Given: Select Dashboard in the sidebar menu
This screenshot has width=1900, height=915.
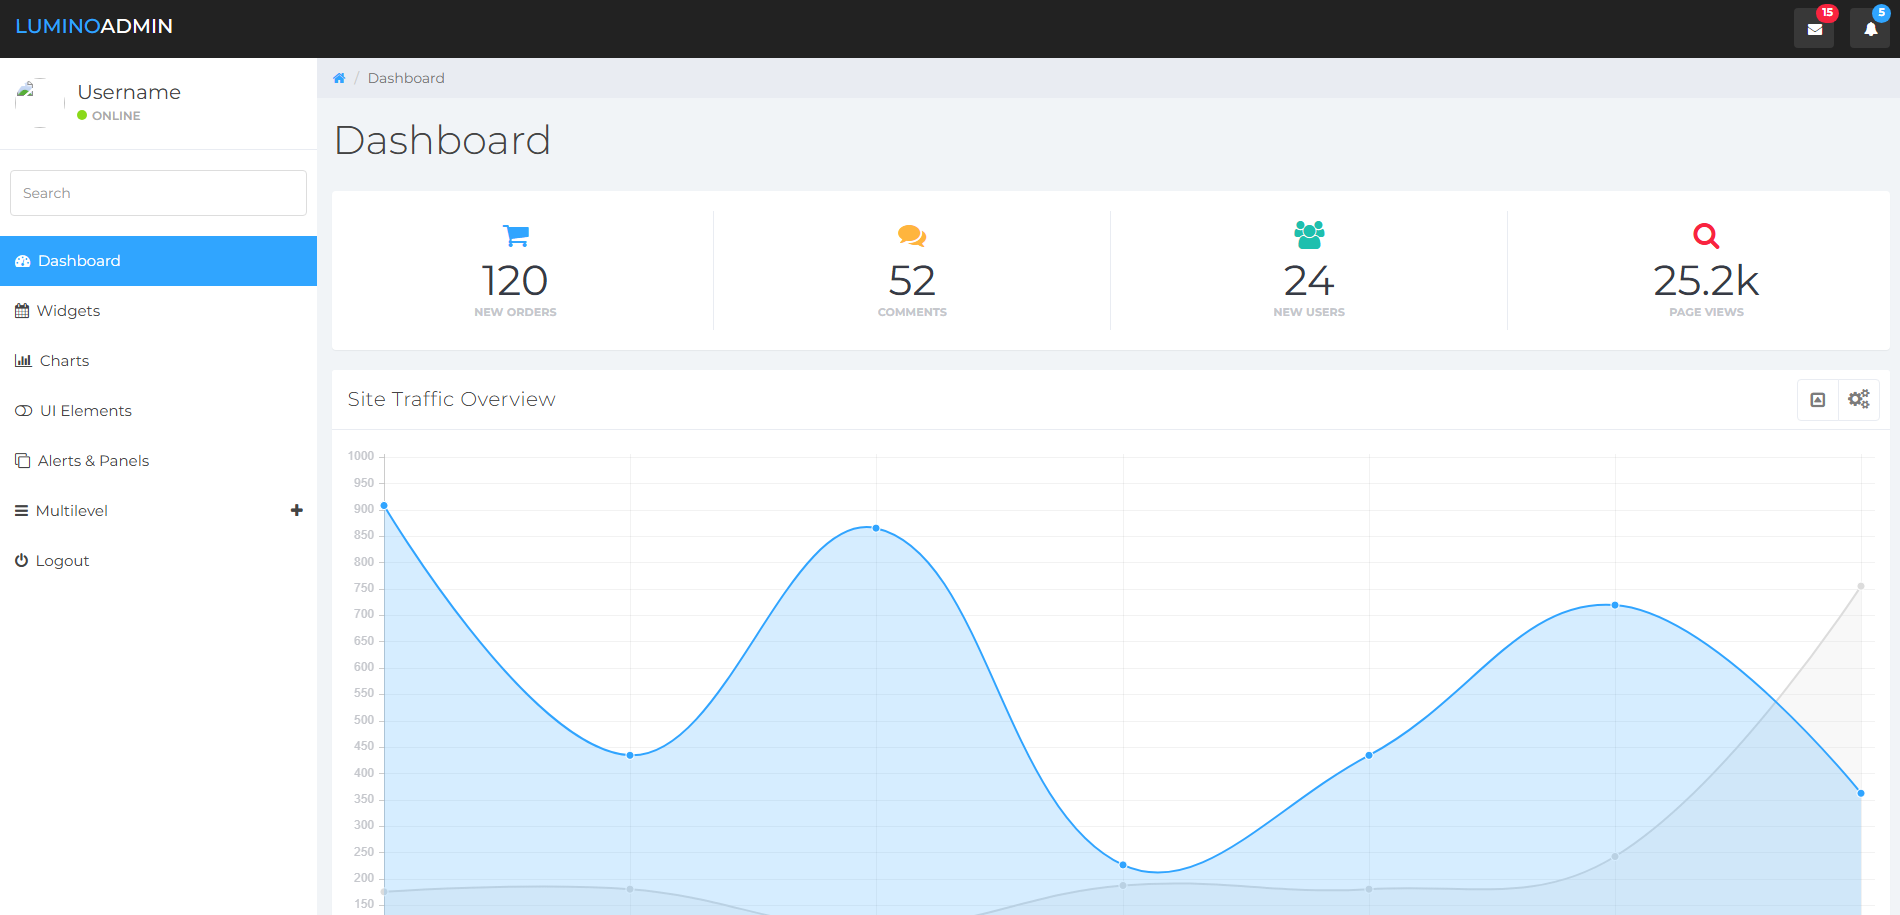Looking at the screenshot, I should click(x=158, y=261).
